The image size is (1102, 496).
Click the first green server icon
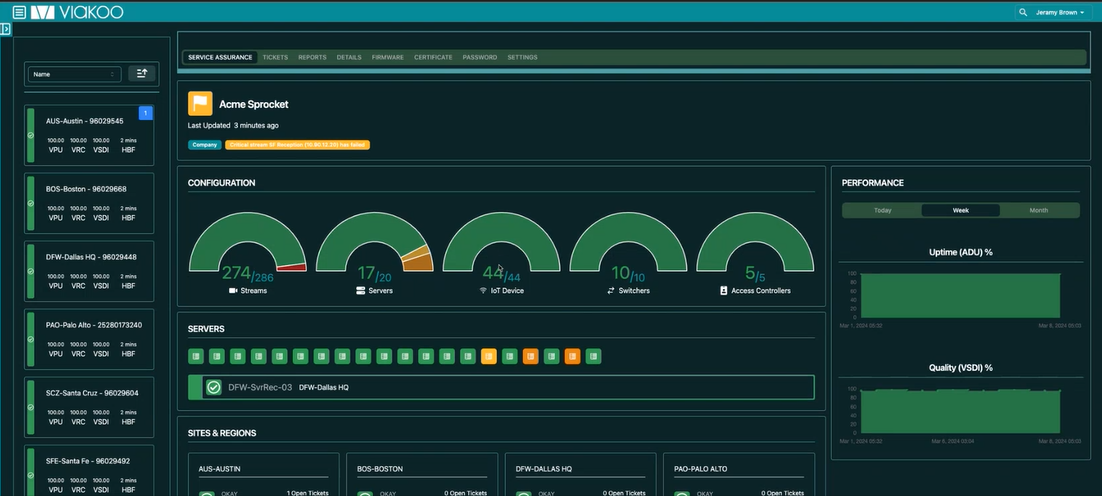(197, 356)
